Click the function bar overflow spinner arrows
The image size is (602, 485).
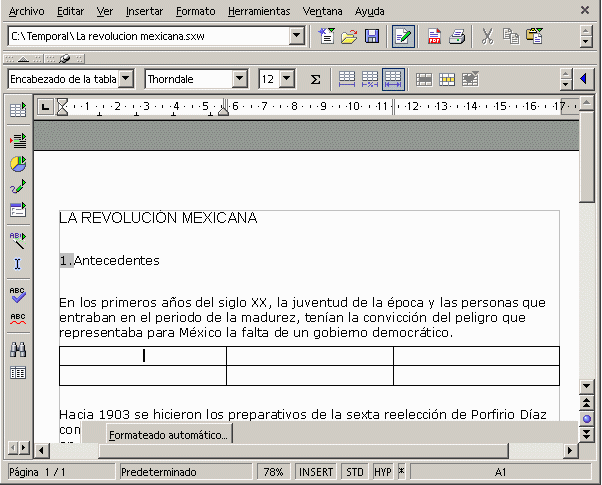pos(585,36)
